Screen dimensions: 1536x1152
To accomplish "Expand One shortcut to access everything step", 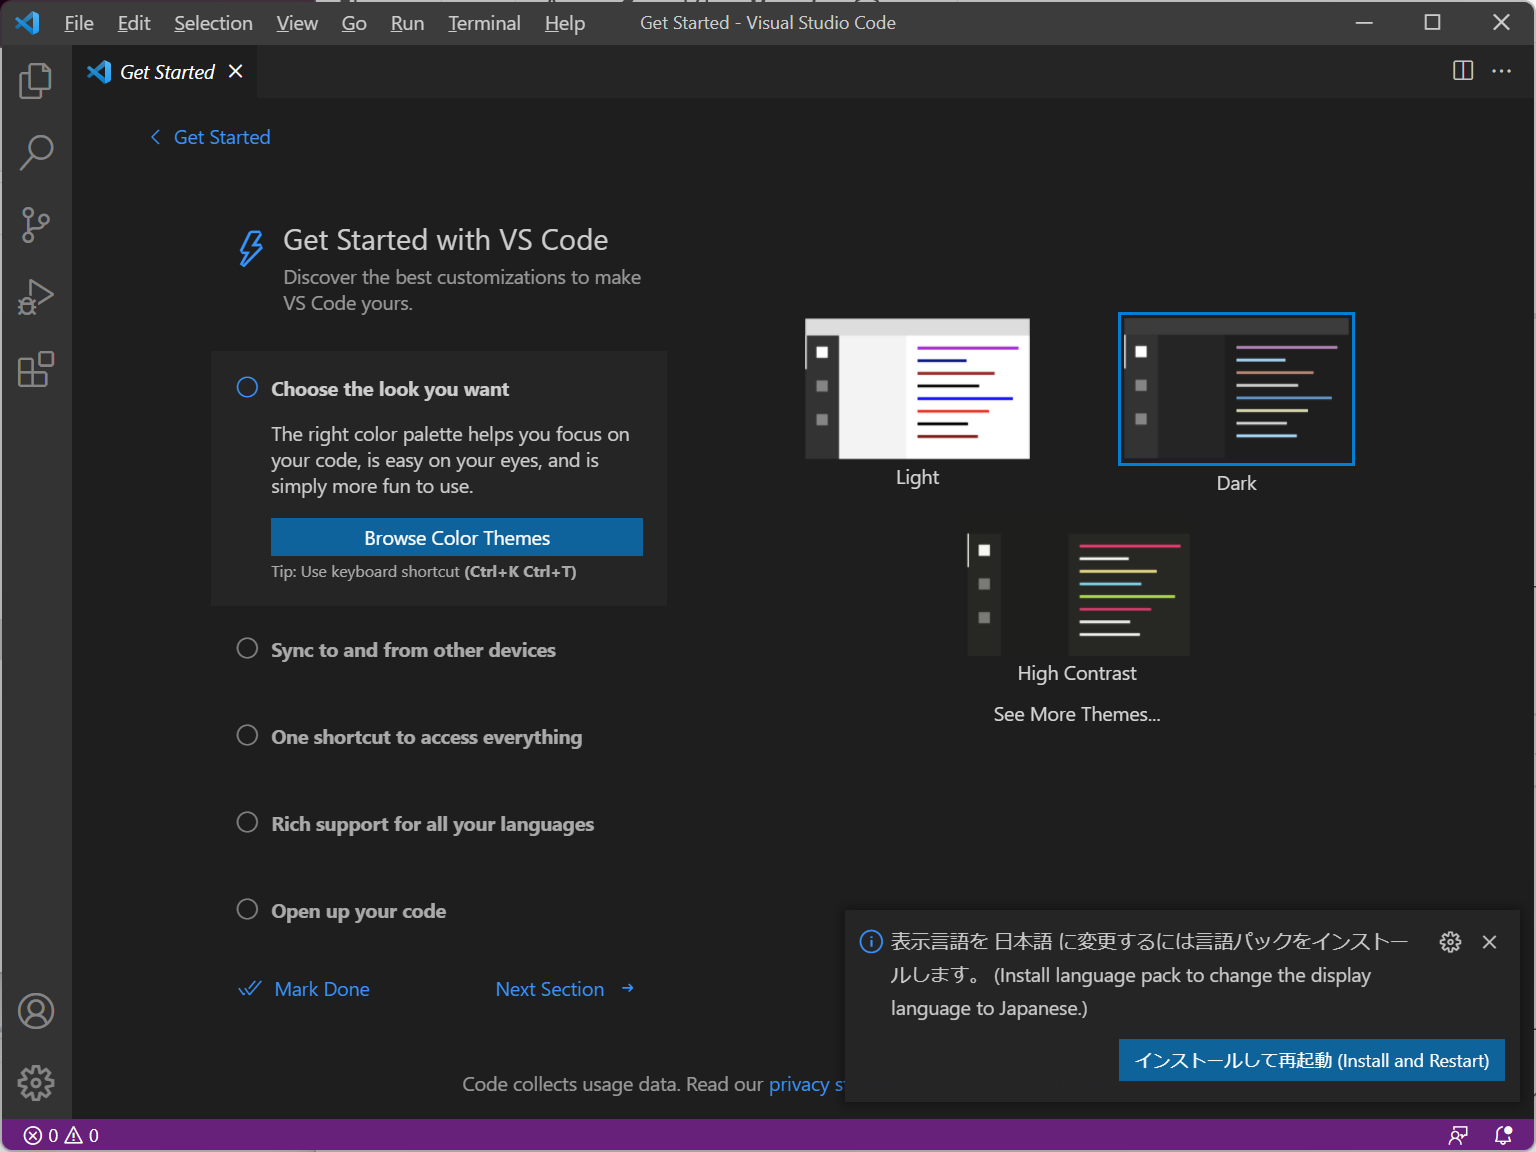I will [426, 737].
